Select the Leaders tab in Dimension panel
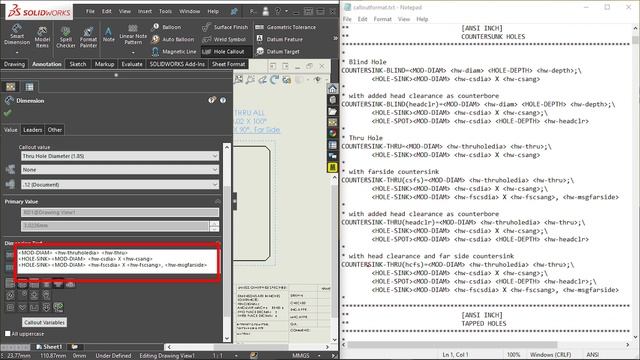Screen dimensions: 640x360 pos(33,130)
